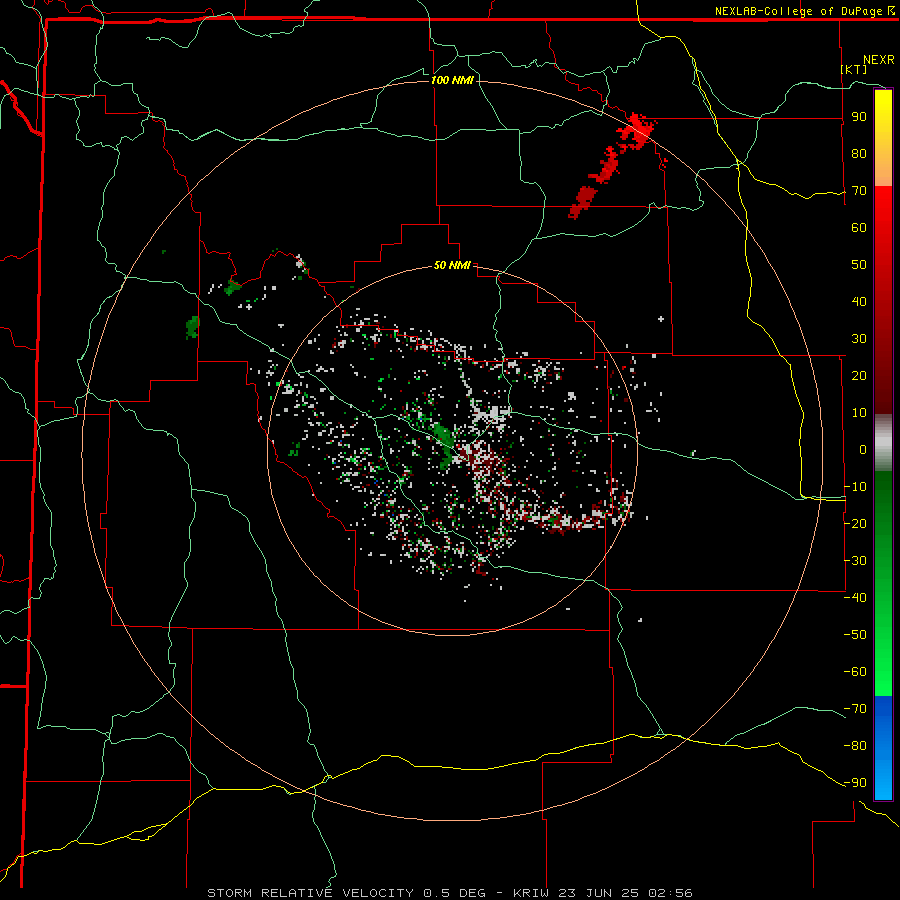Click the bright red colorbar segment near 60

(x=883, y=230)
